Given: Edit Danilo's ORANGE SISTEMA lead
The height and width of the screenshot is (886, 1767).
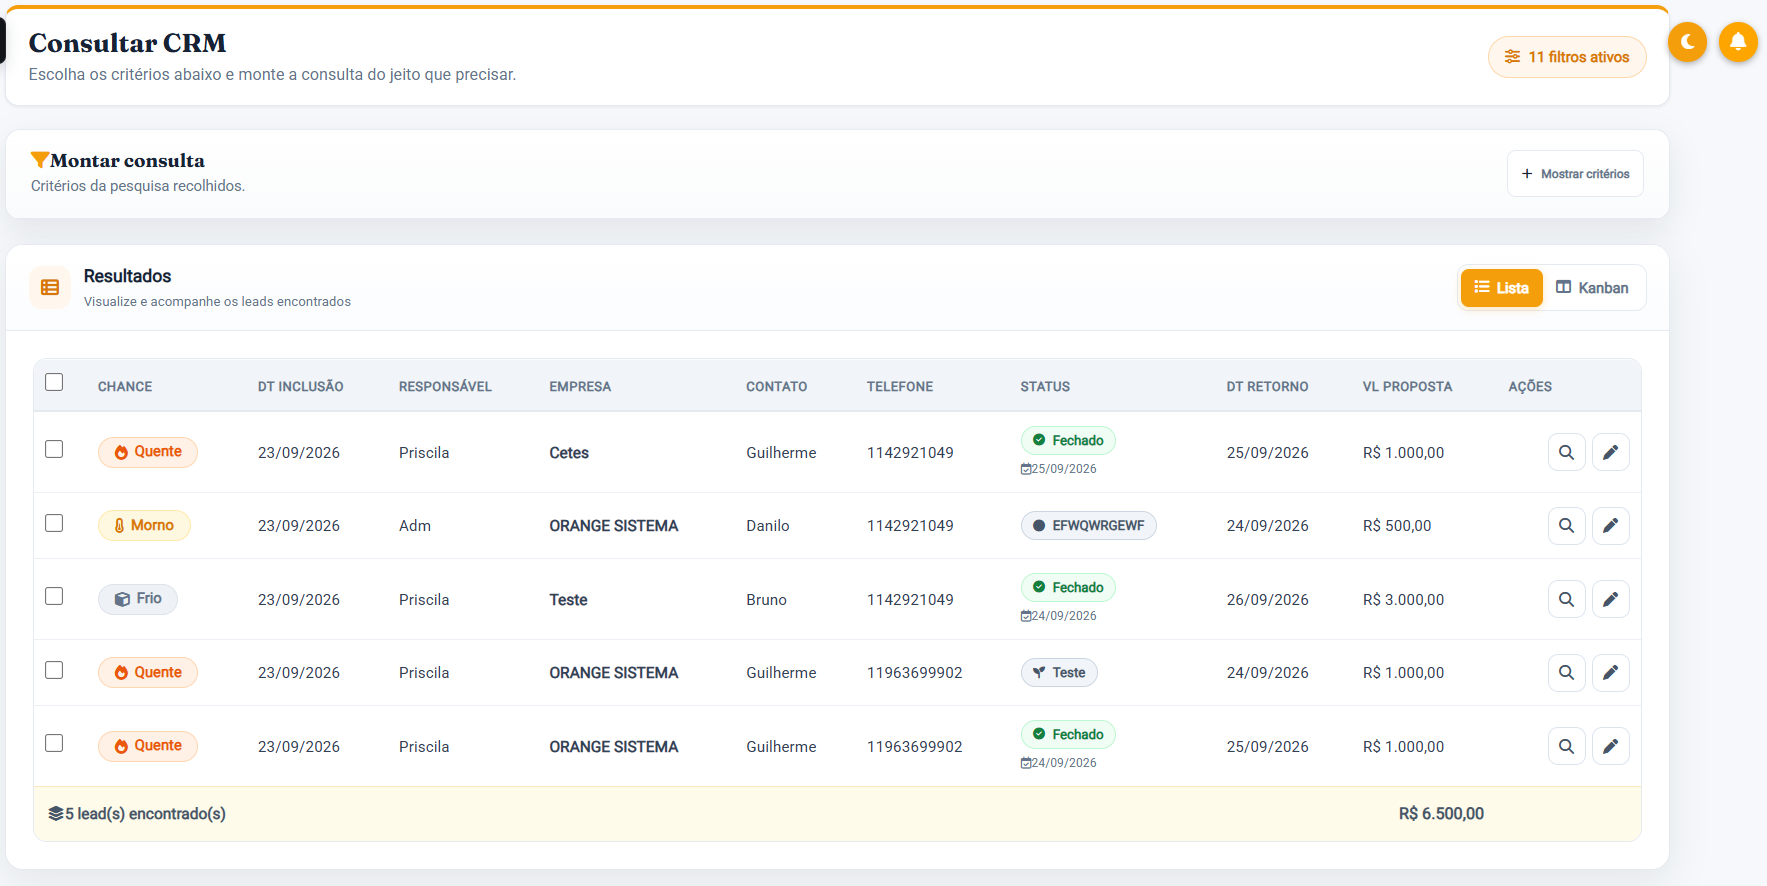Looking at the screenshot, I should point(1610,525).
